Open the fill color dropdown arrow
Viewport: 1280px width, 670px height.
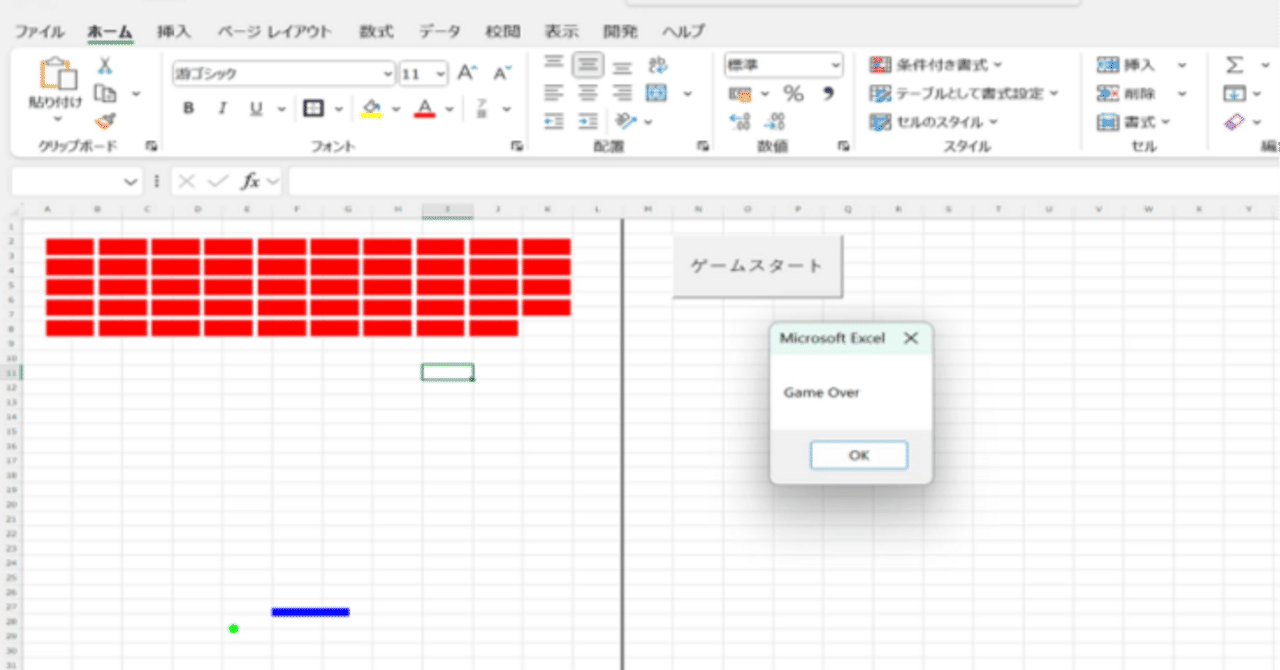[x=394, y=108]
